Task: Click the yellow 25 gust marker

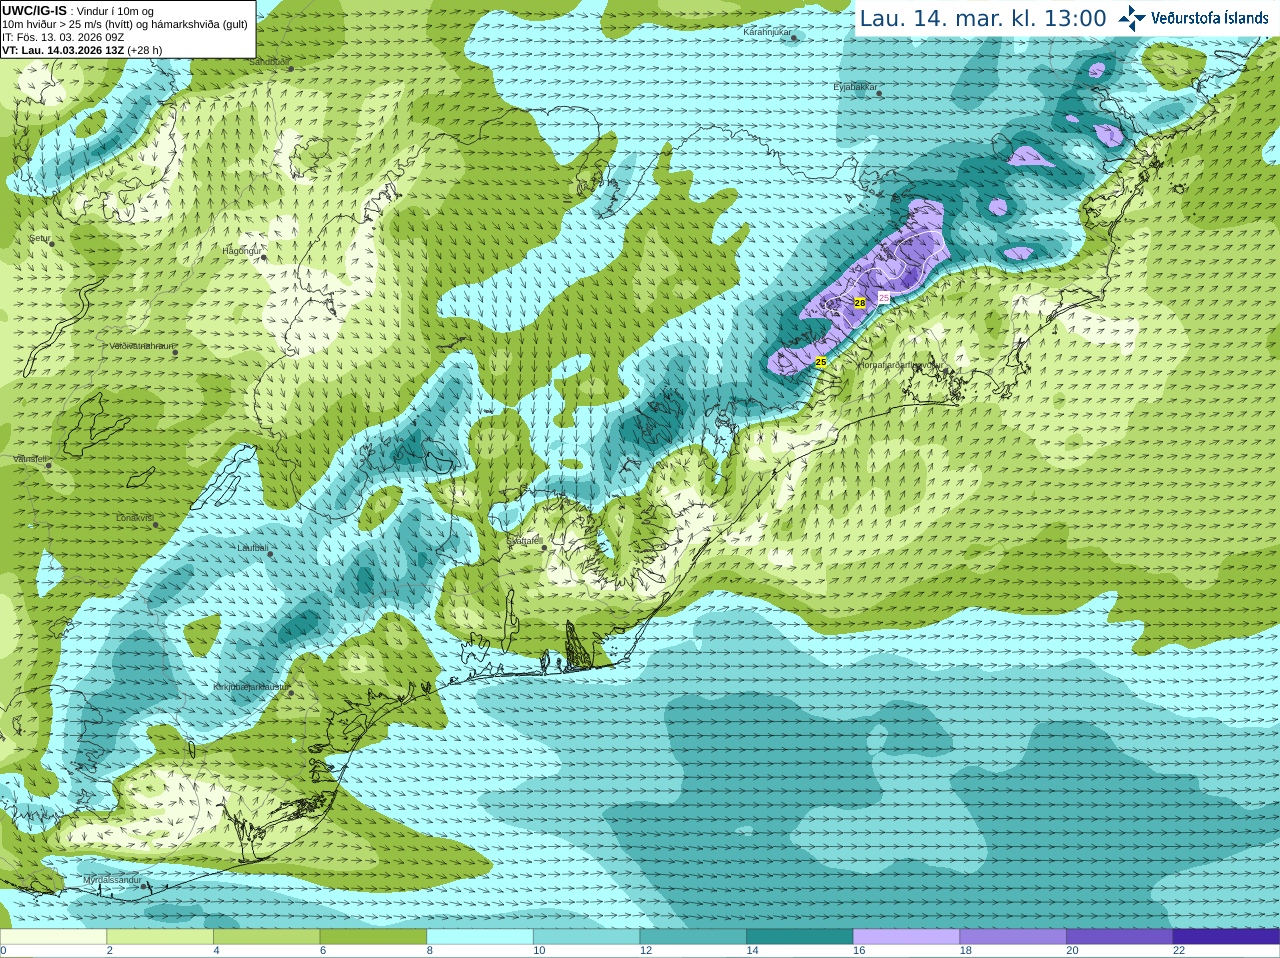Action: [821, 362]
